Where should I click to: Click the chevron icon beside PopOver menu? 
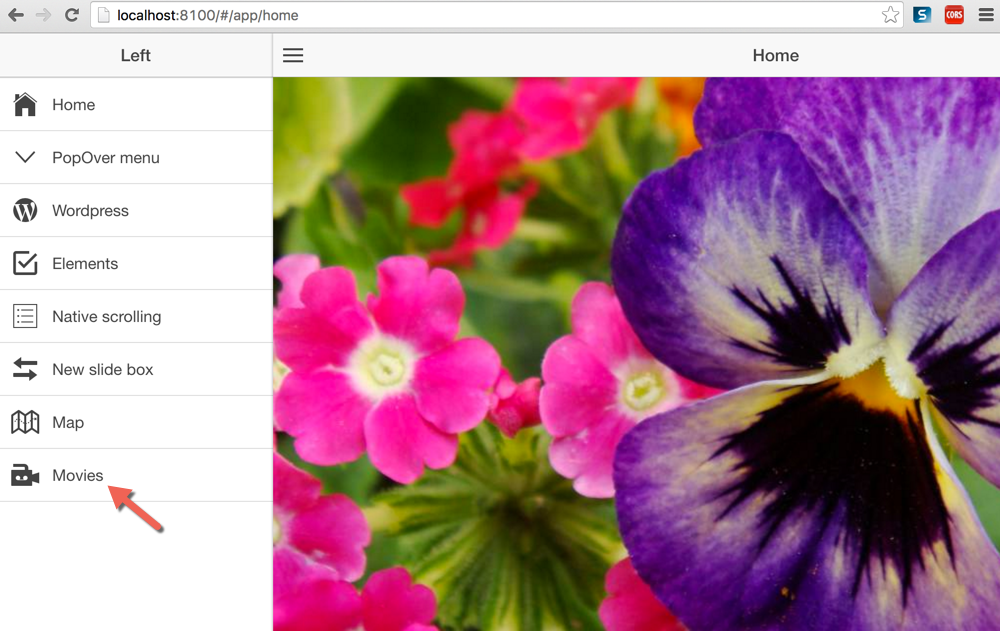pos(25,157)
